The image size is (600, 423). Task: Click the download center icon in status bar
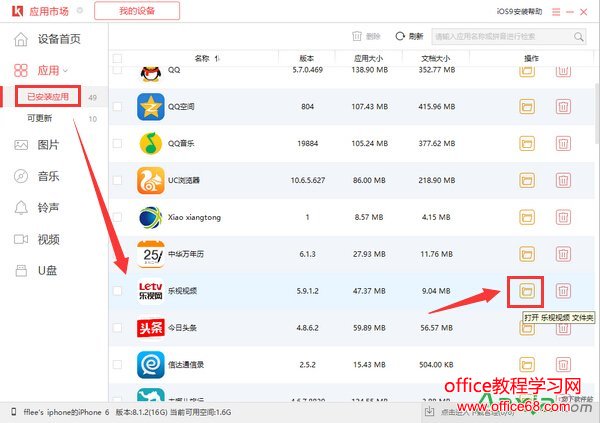click(429, 412)
